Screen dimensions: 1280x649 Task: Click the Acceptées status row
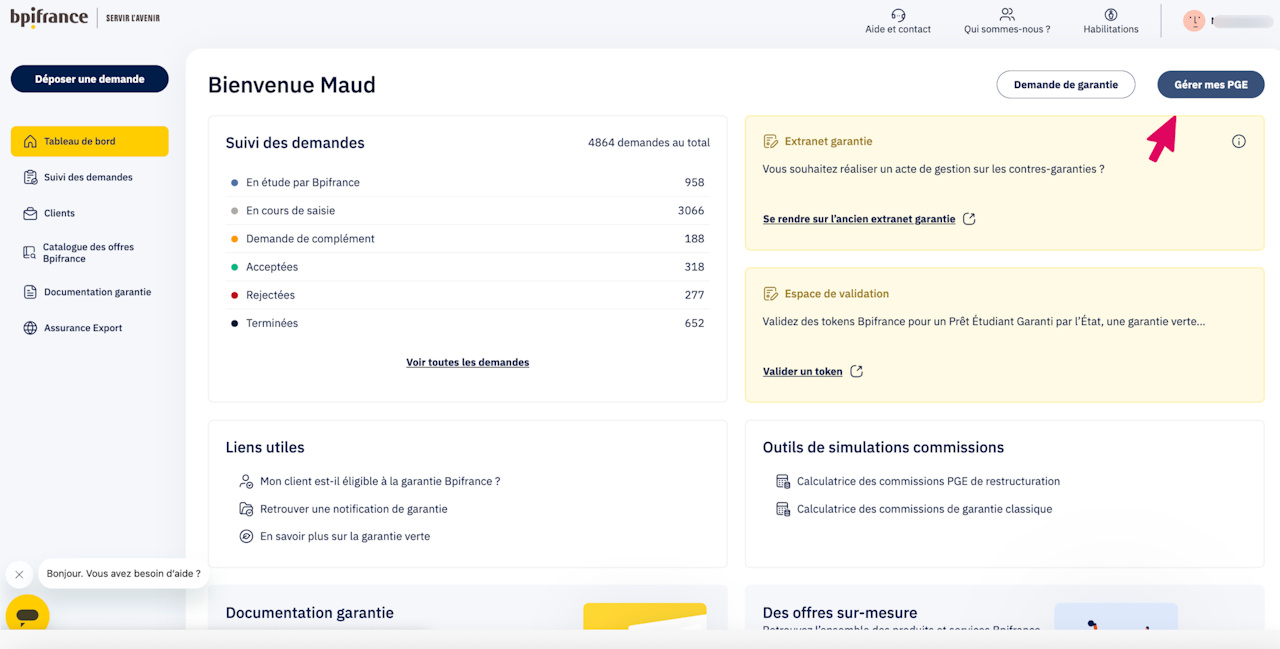click(x=468, y=267)
